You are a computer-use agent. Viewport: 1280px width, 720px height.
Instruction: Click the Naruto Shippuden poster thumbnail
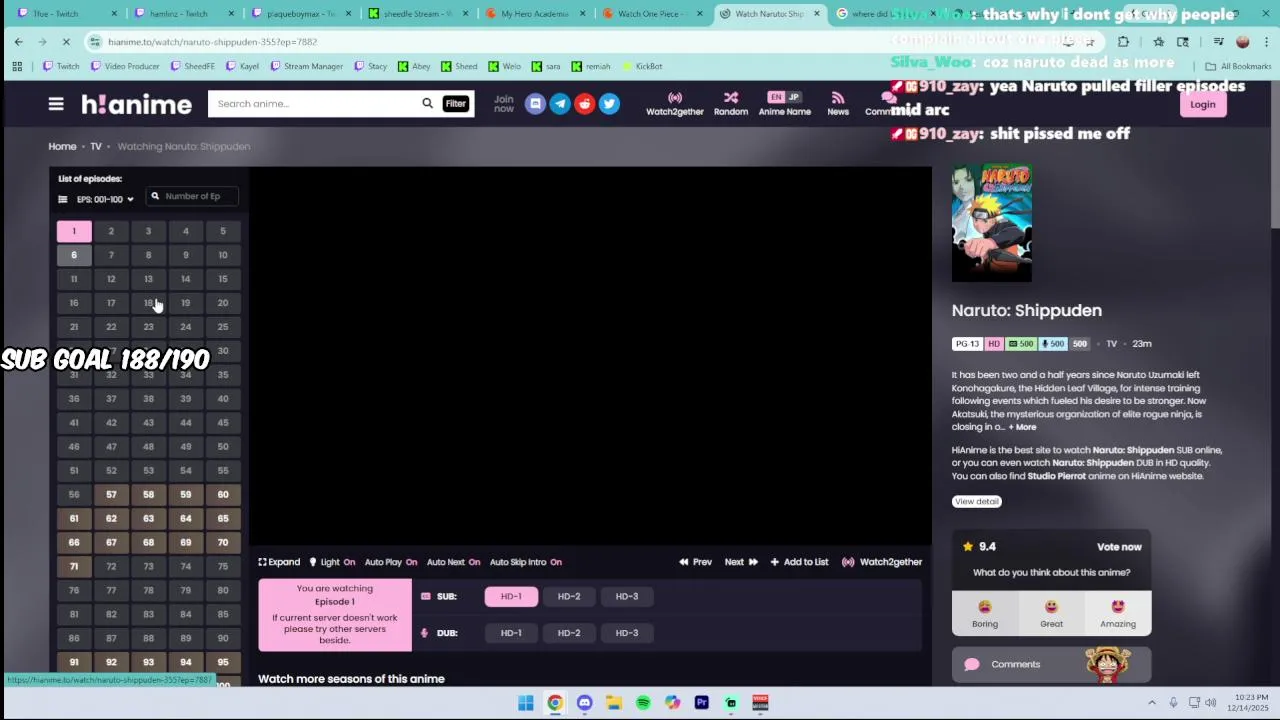click(x=991, y=223)
